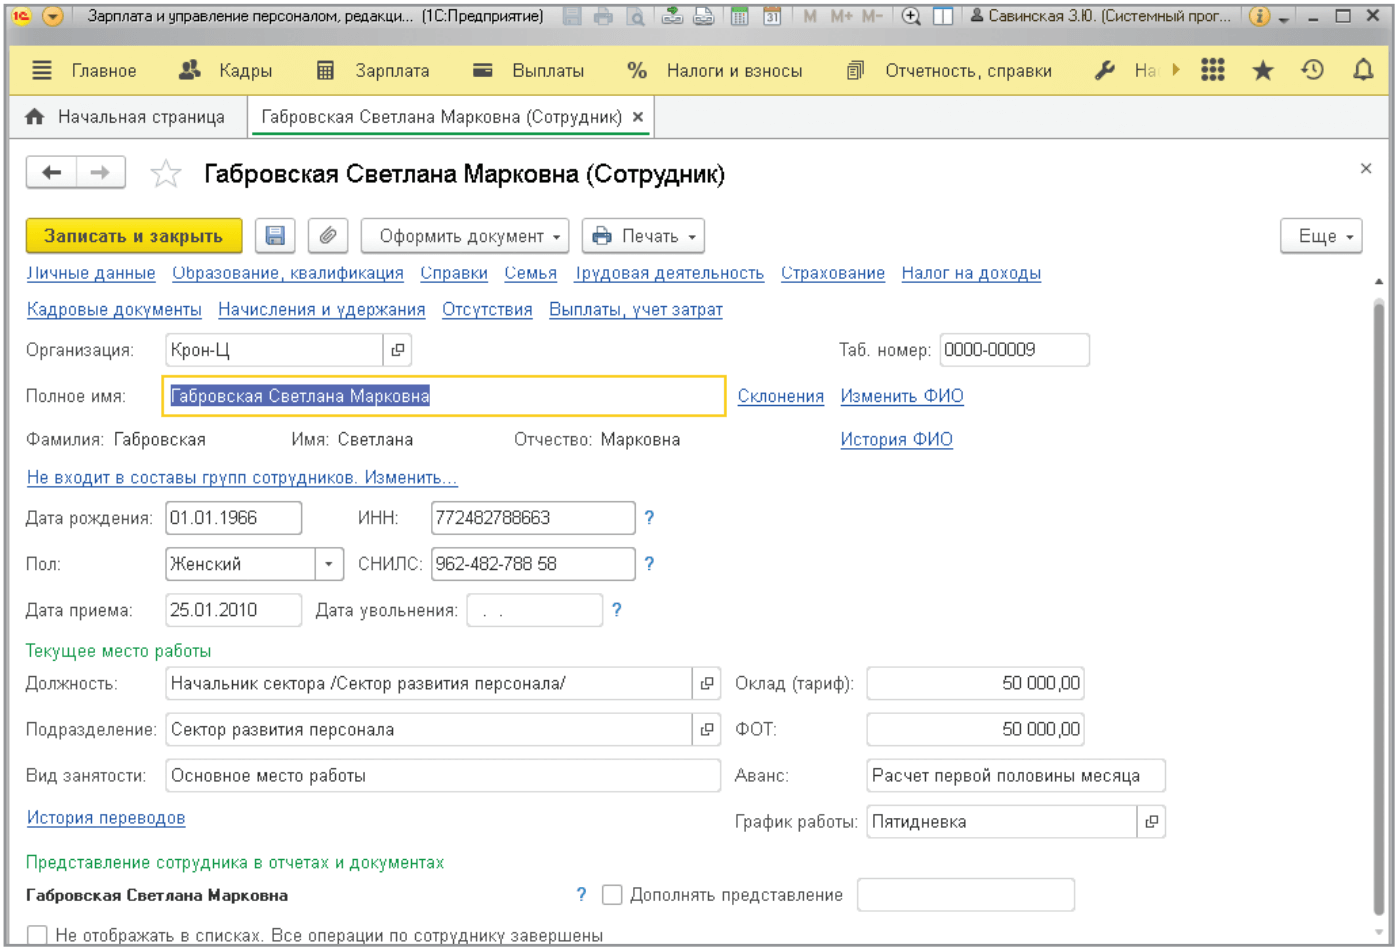
Task: Switch to Начальная страница tab
Action: click(x=125, y=117)
